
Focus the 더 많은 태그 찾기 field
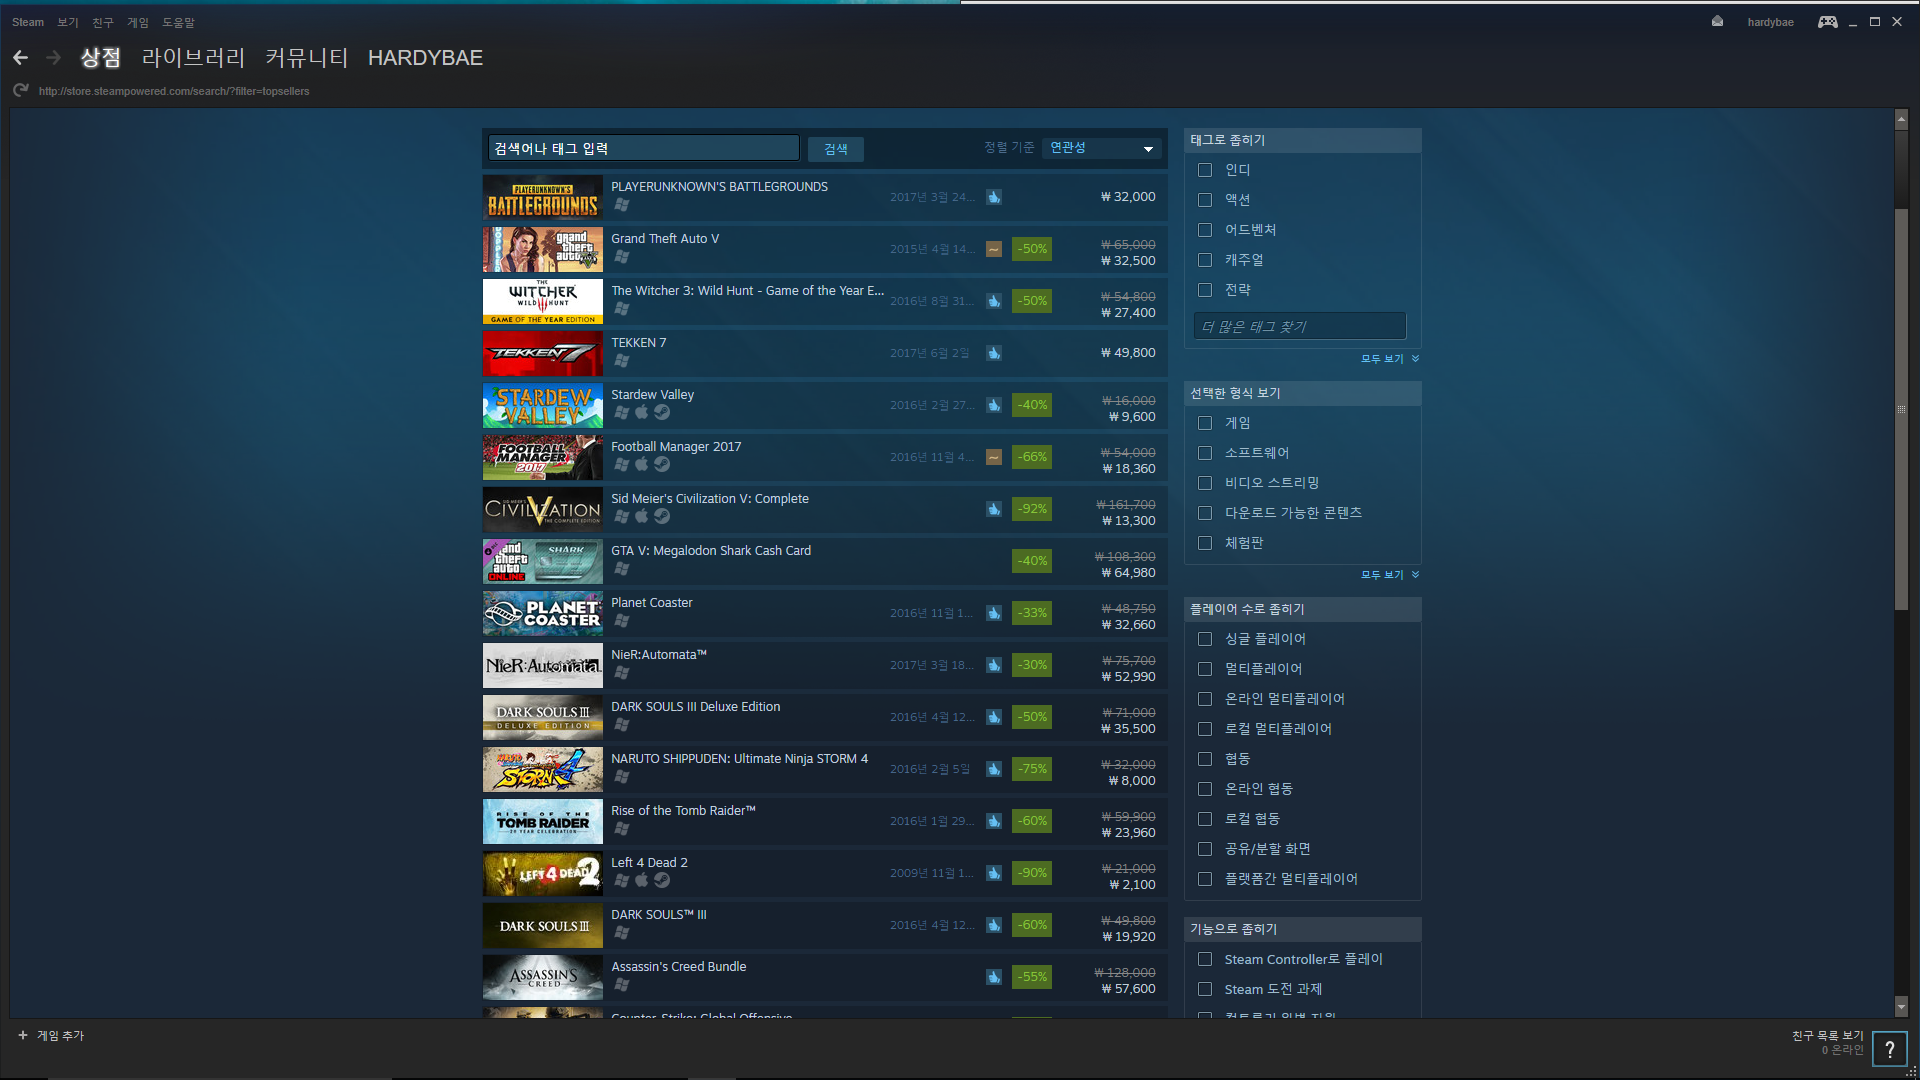coord(1300,326)
